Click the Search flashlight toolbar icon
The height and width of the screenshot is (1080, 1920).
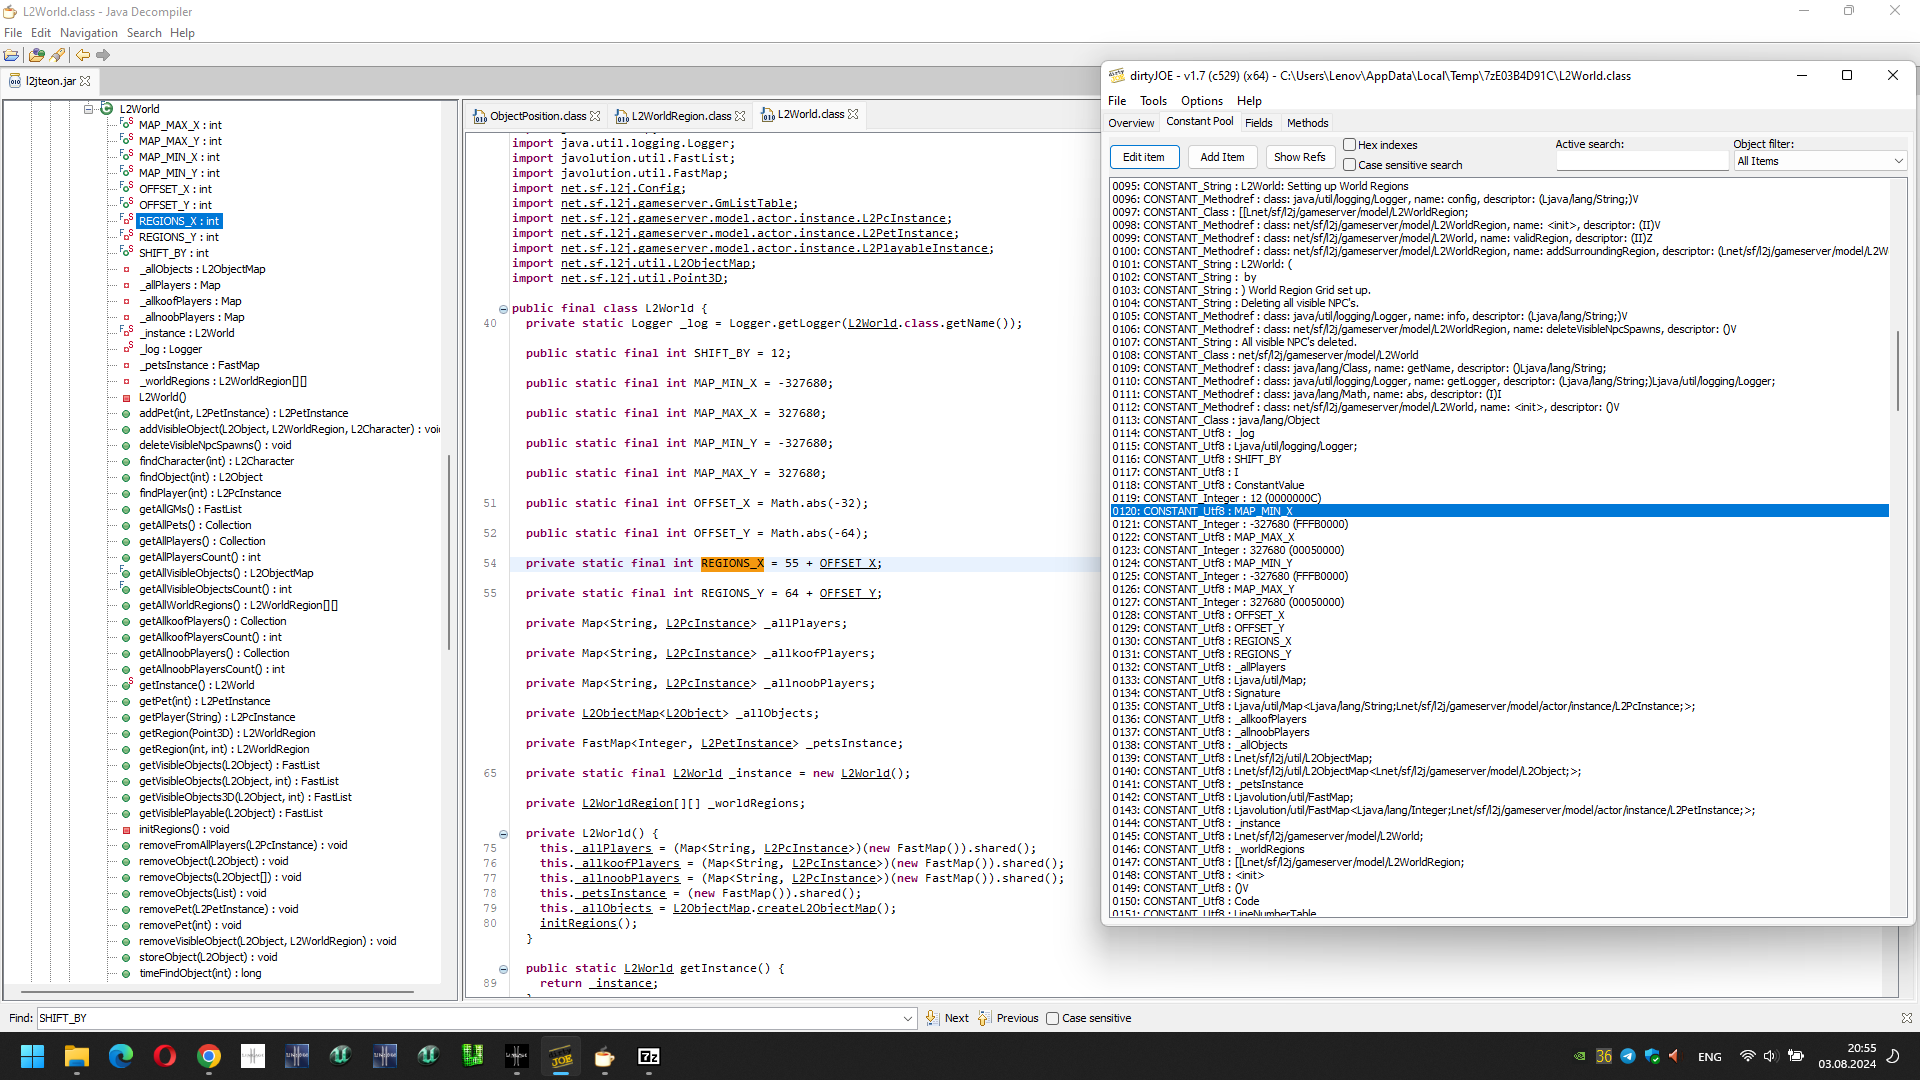pos(58,55)
